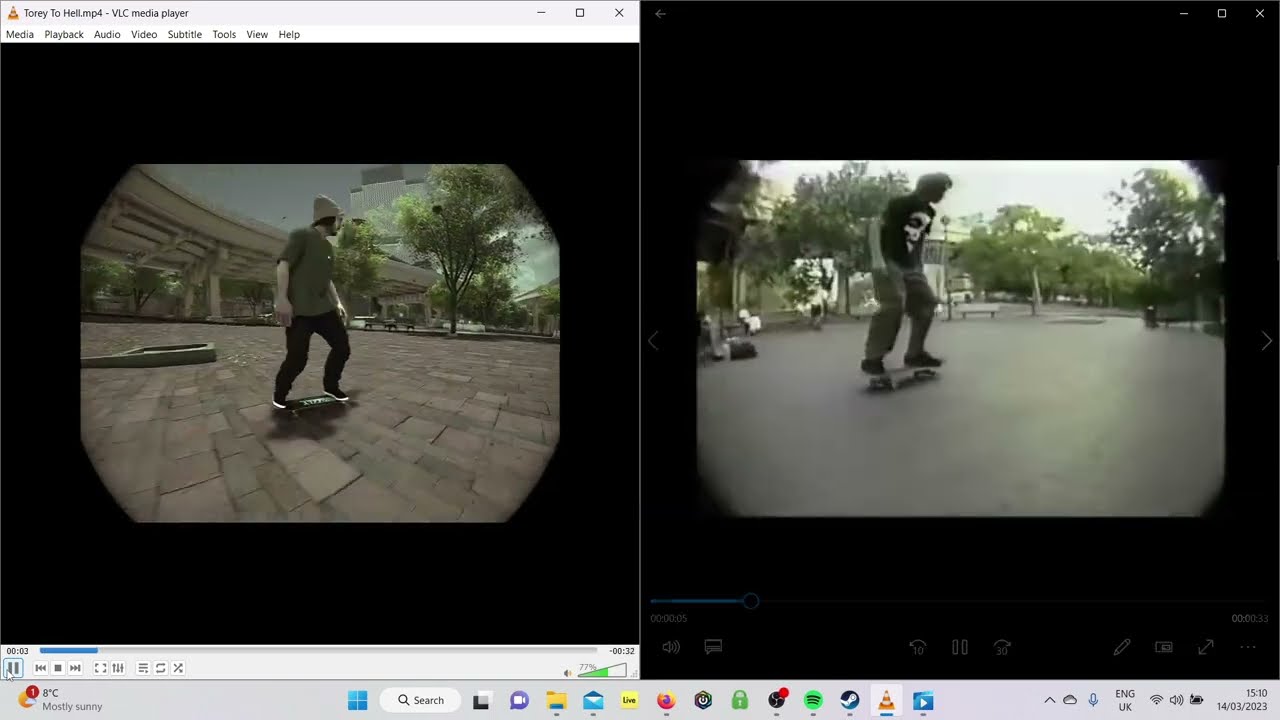Play in mini view in right player

(x=1164, y=647)
